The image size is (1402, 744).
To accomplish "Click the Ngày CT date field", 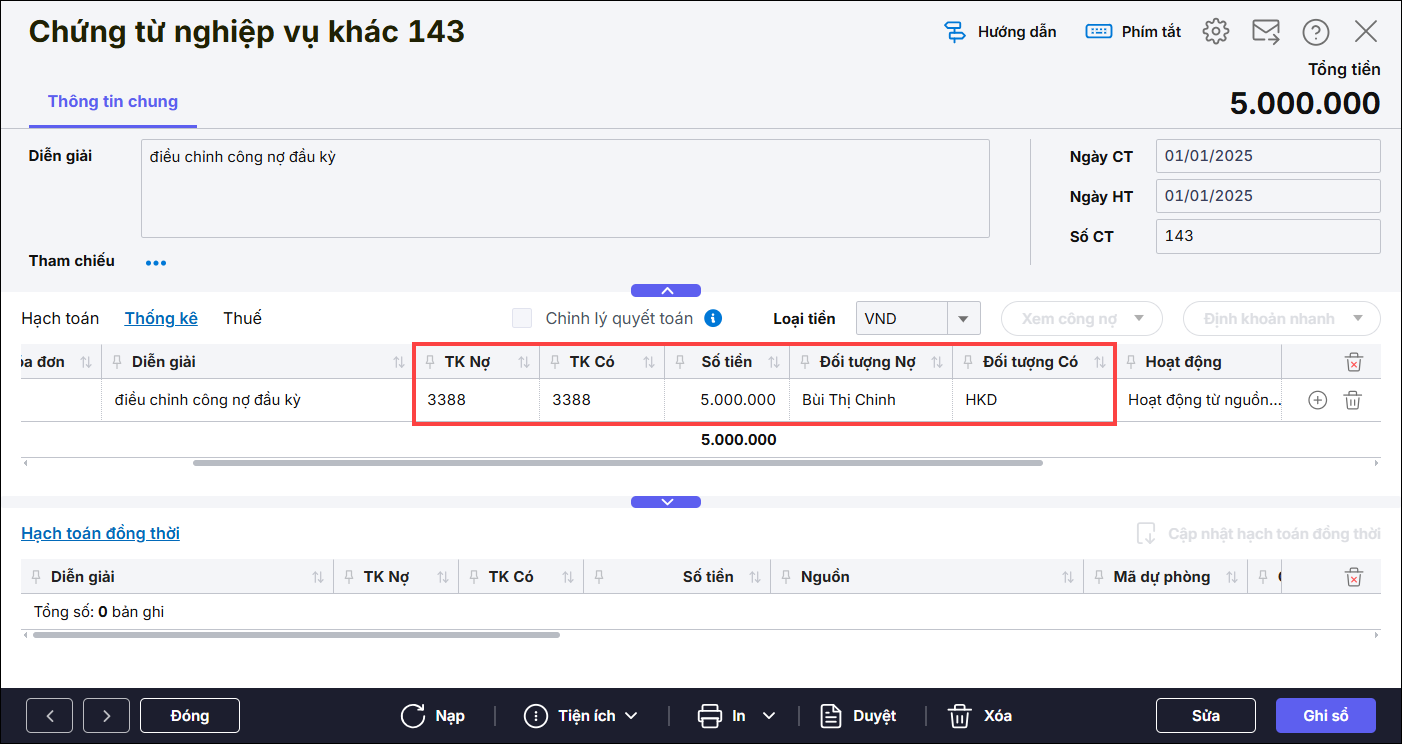I will [x=1268, y=156].
